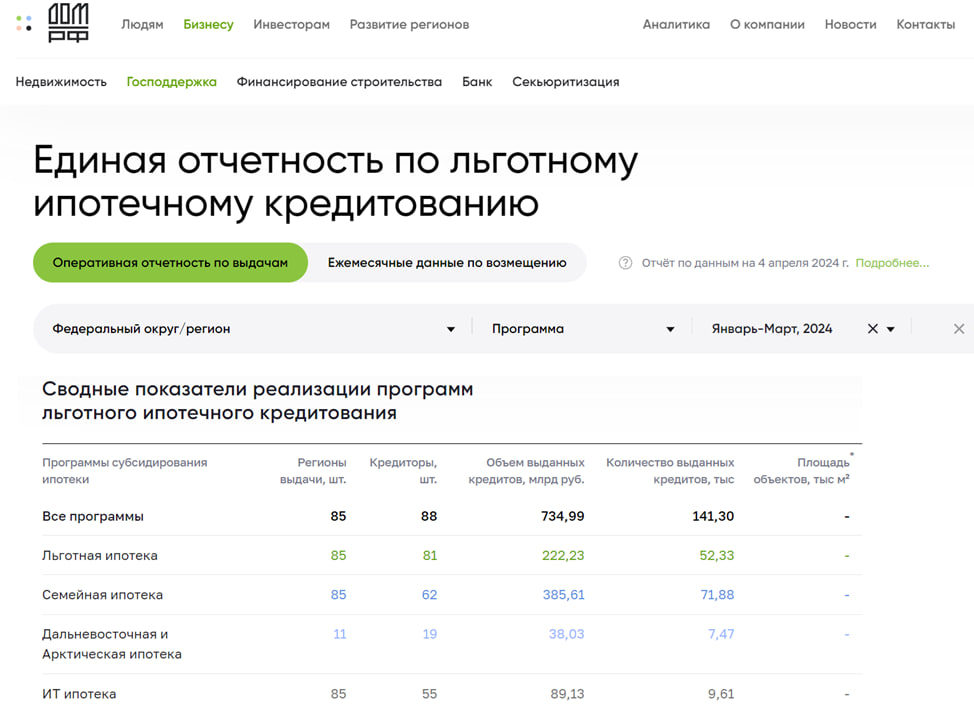974x719 pixels.
Task: Click Семейная ипотека creditors value 62
Action: click(429, 595)
